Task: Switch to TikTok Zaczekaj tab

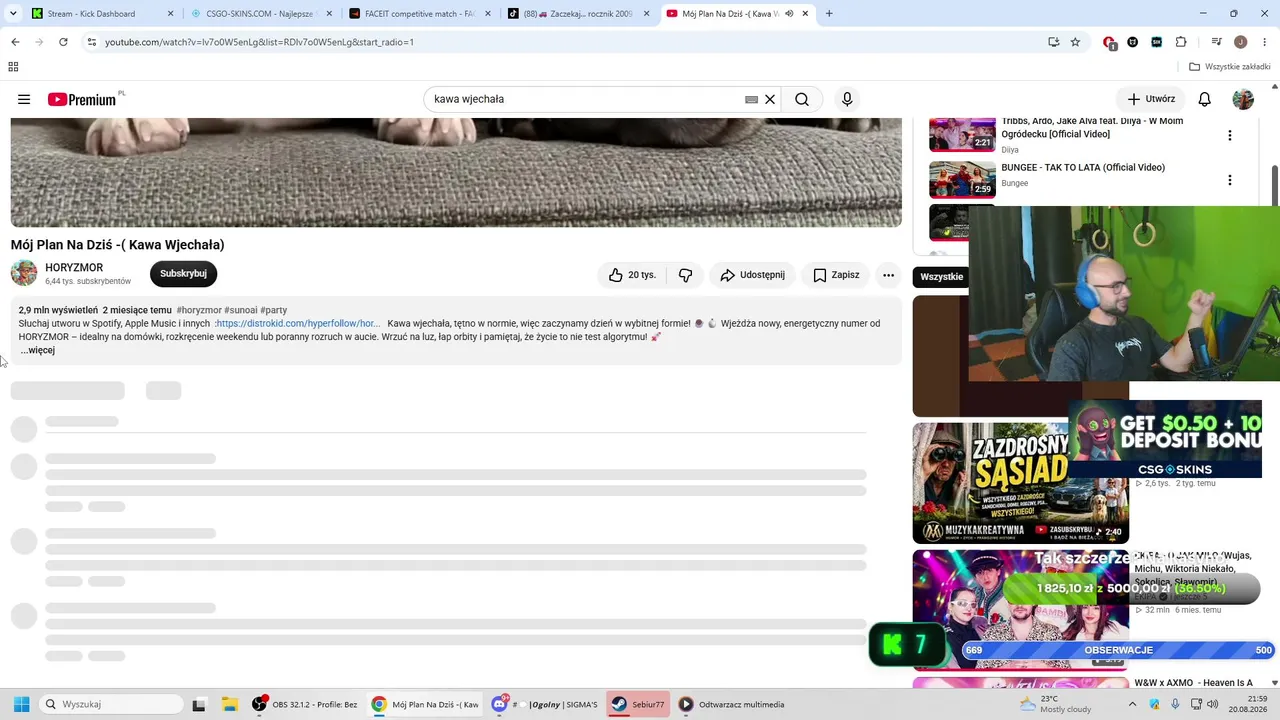Action: click(578, 14)
